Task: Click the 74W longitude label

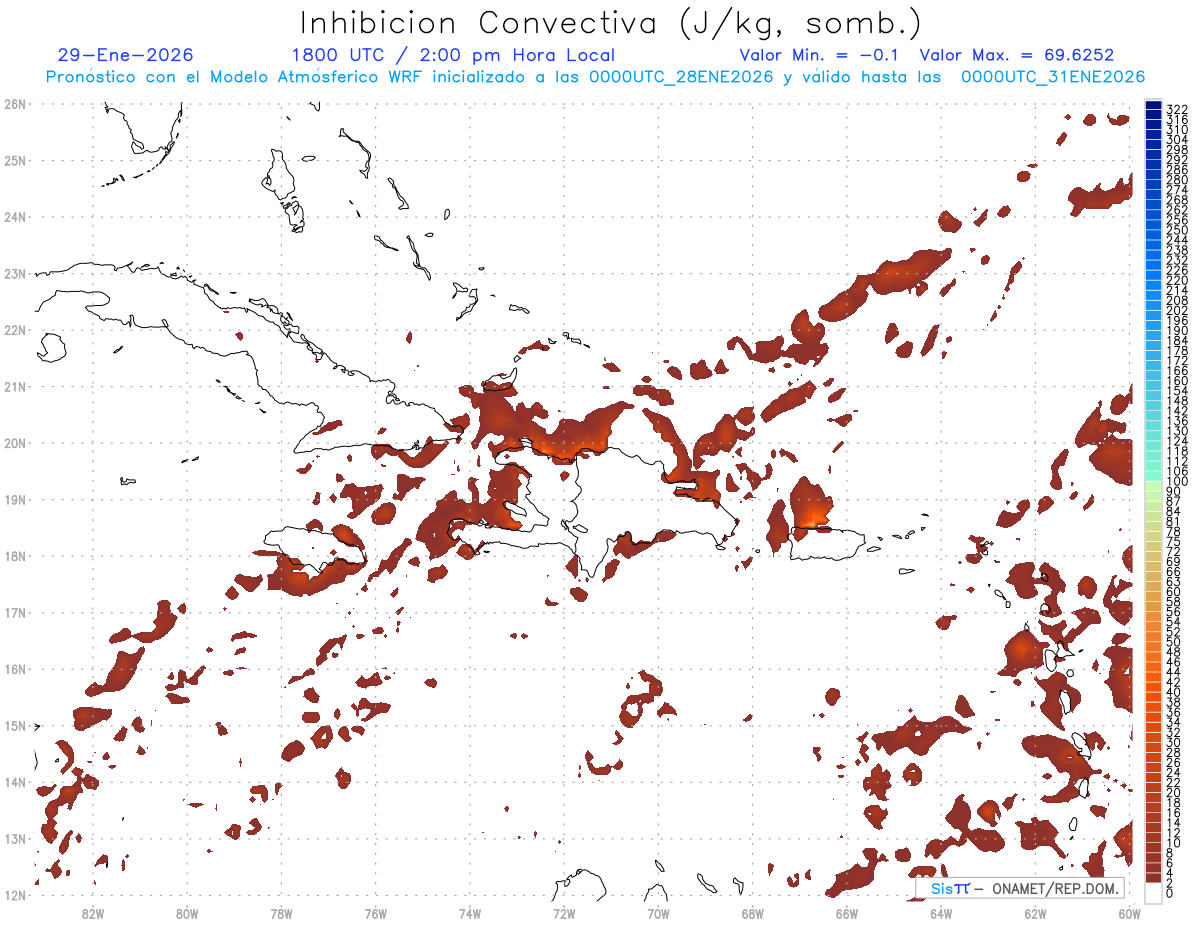Action: tap(470, 913)
